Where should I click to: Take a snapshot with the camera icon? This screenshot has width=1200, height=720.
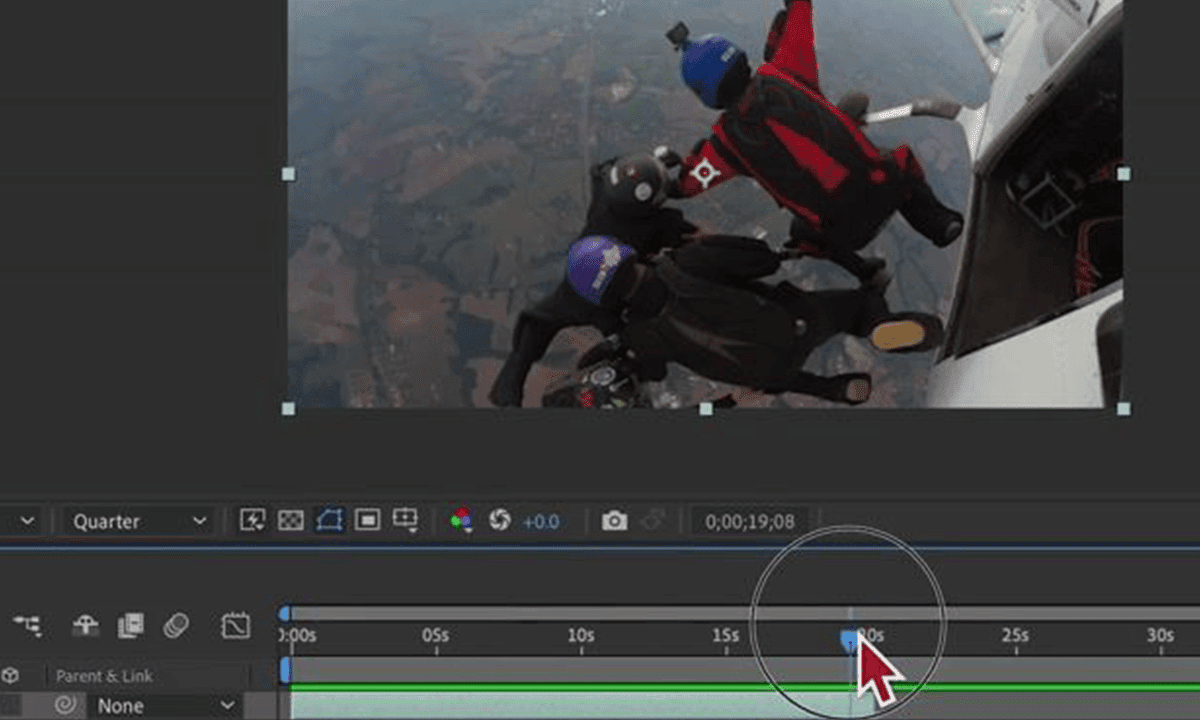[614, 520]
